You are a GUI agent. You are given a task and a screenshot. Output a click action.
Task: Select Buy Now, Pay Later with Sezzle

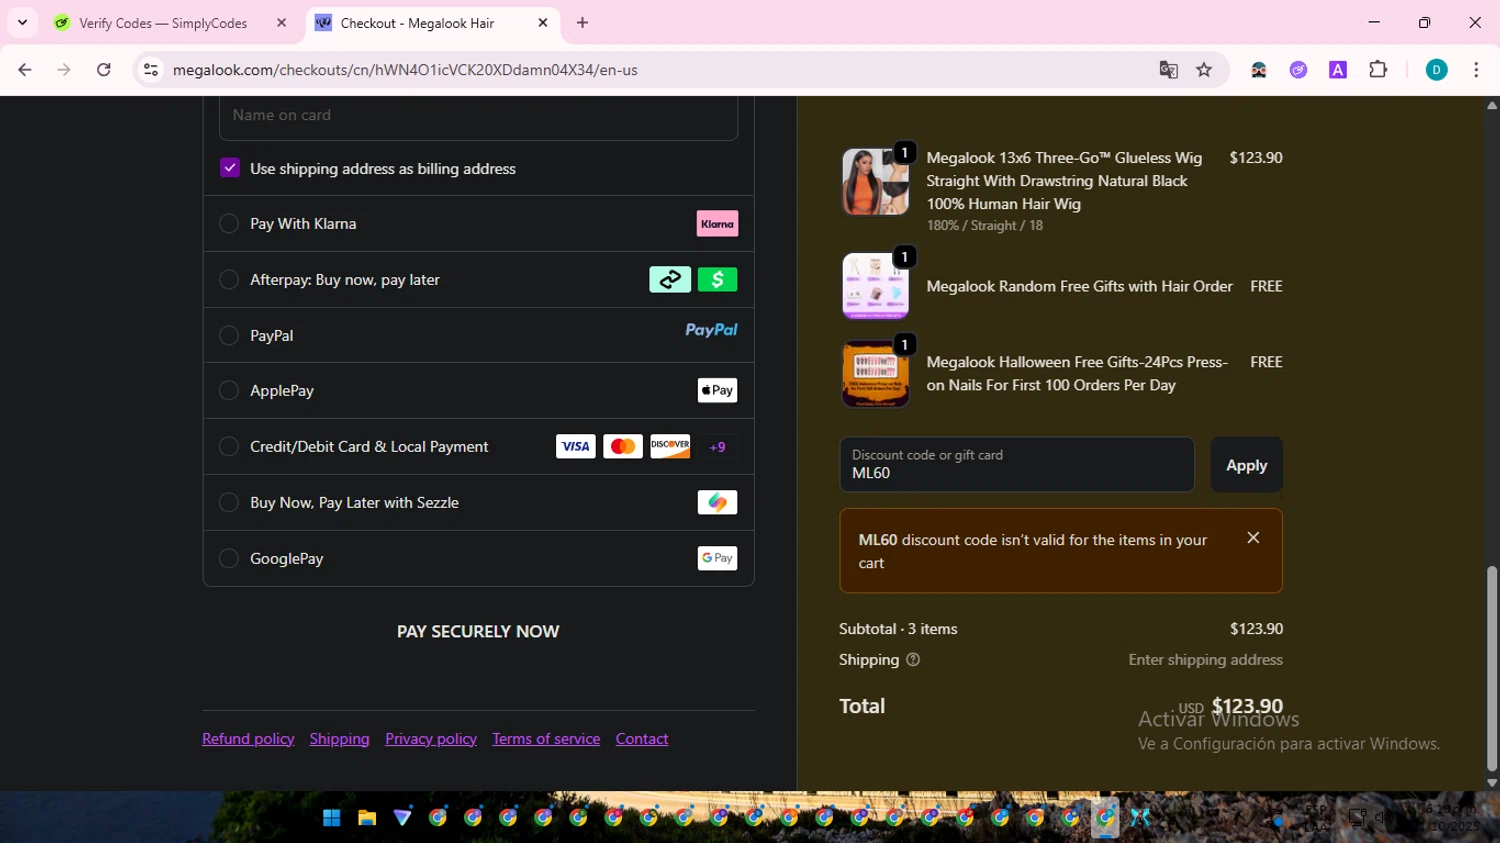click(229, 503)
